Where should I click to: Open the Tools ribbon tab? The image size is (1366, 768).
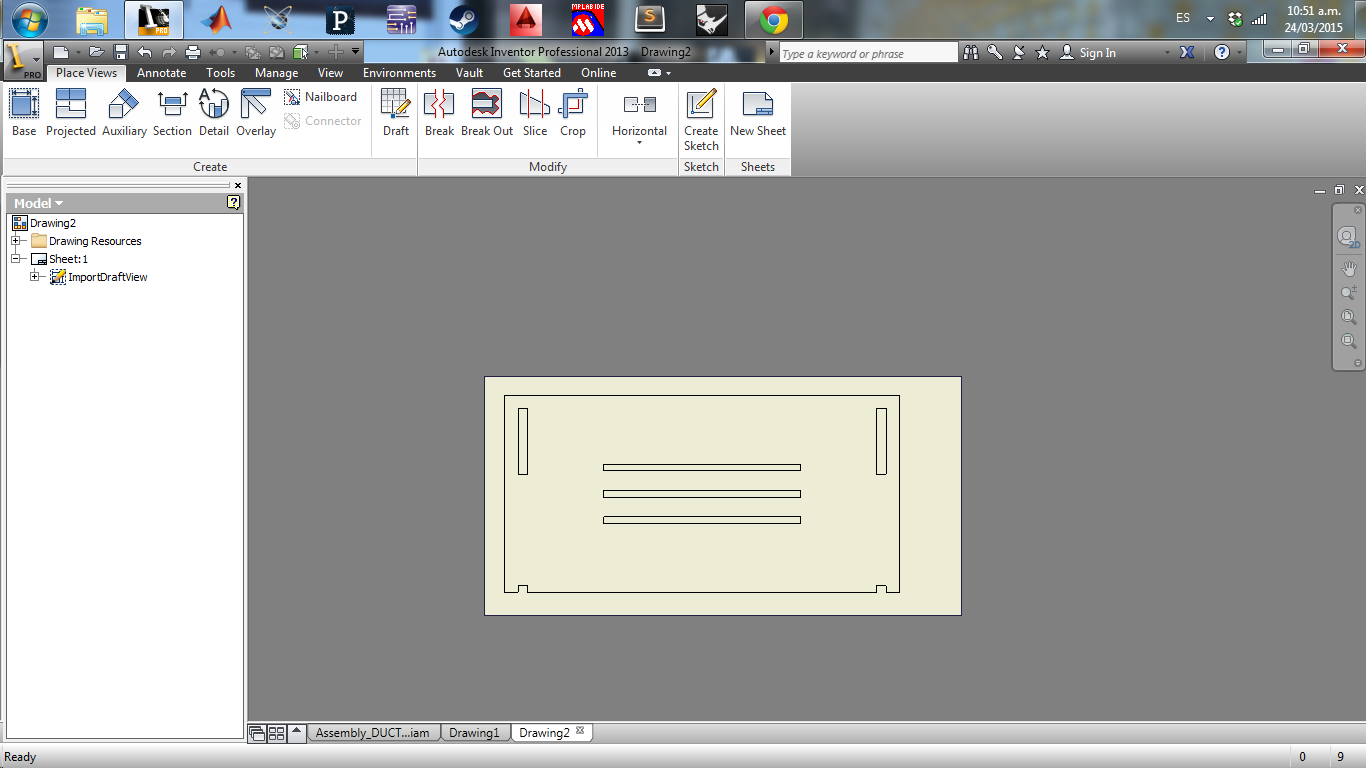coord(221,73)
